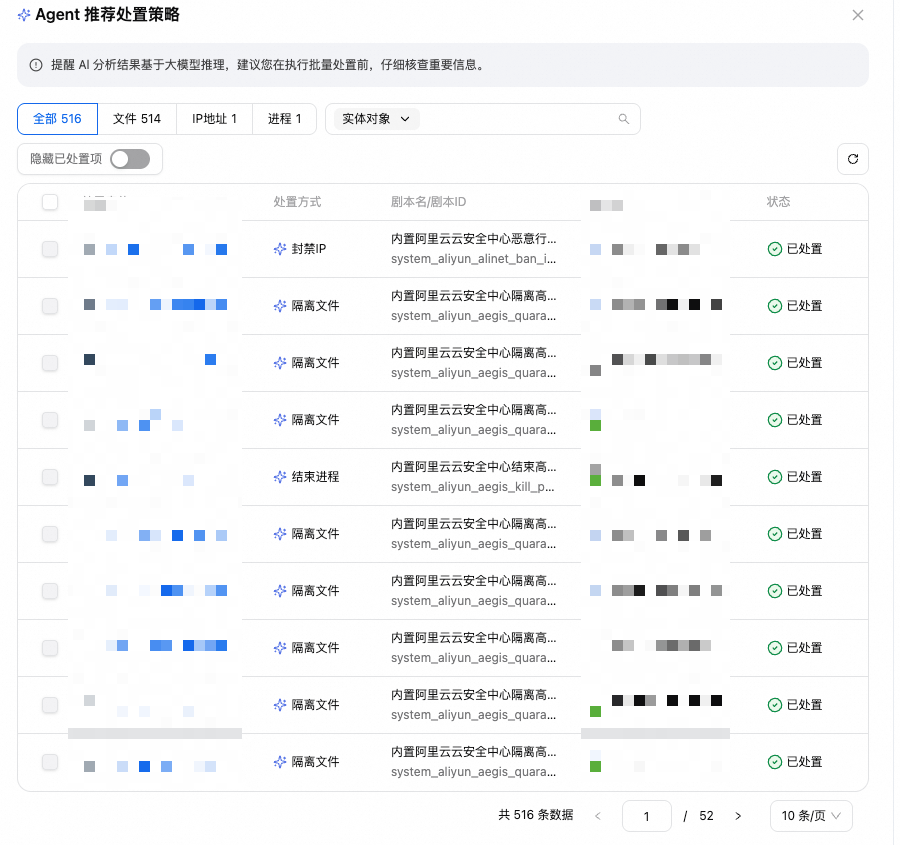
Task: Click the system_aliyun_alinet_ban_i... playbook ID
Action: point(474,259)
